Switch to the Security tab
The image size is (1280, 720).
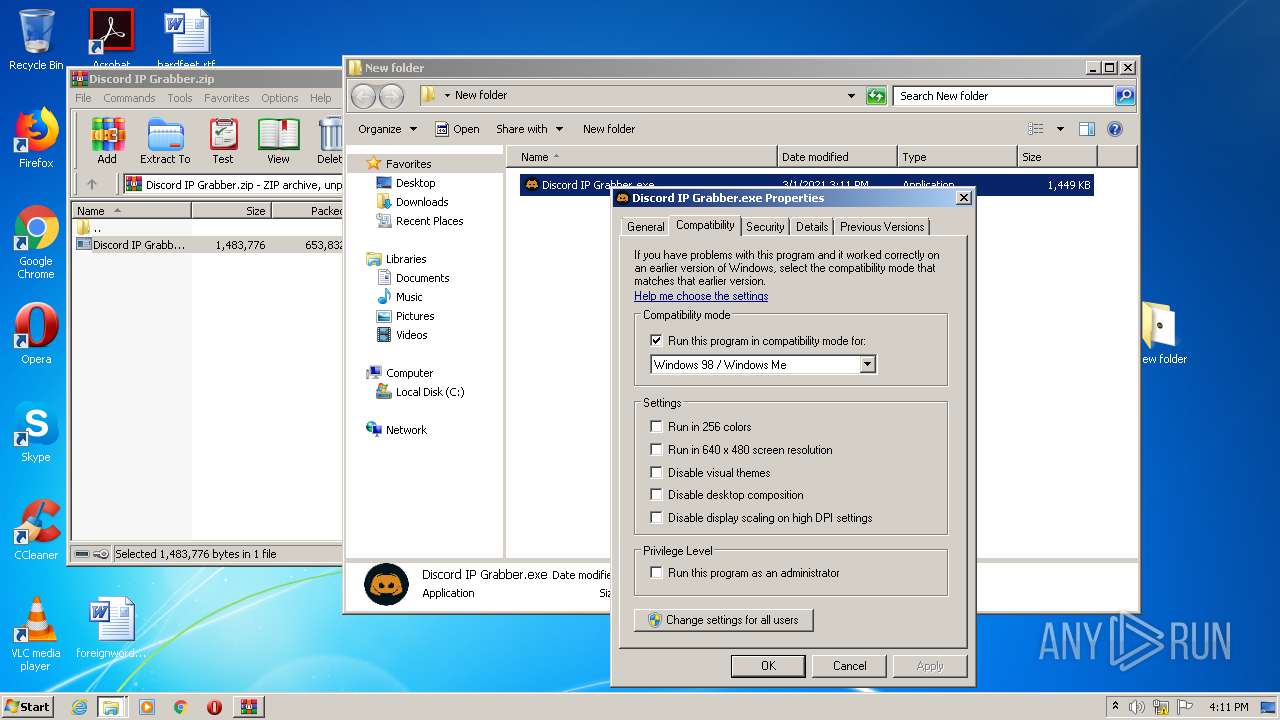coord(765,227)
